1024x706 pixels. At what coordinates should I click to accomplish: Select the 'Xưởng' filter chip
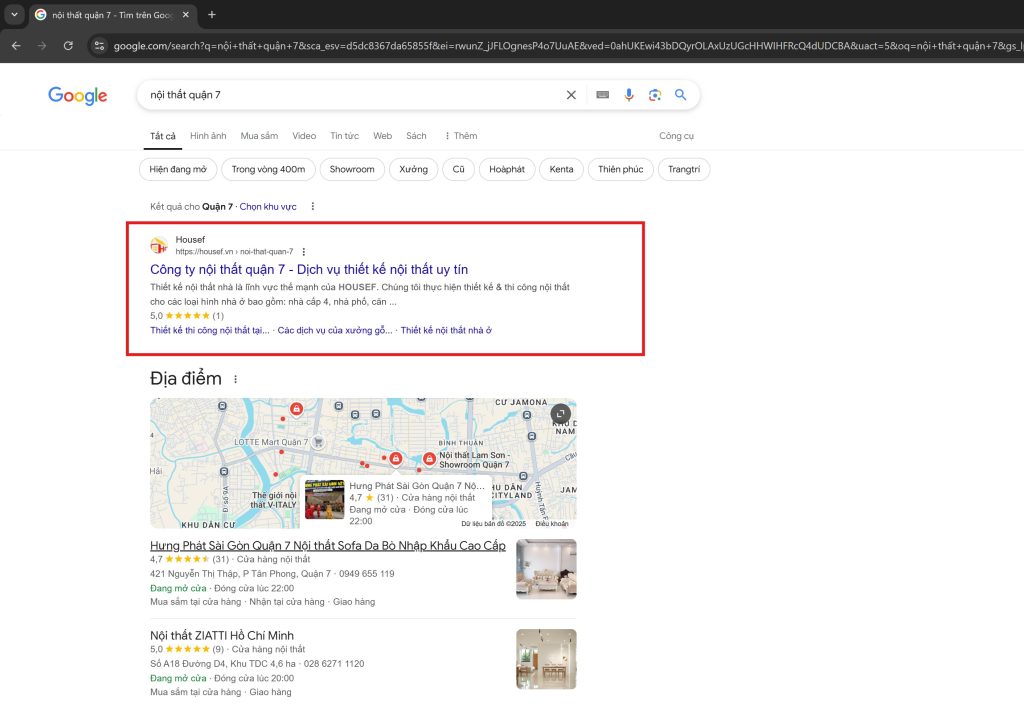(x=413, y=169)
